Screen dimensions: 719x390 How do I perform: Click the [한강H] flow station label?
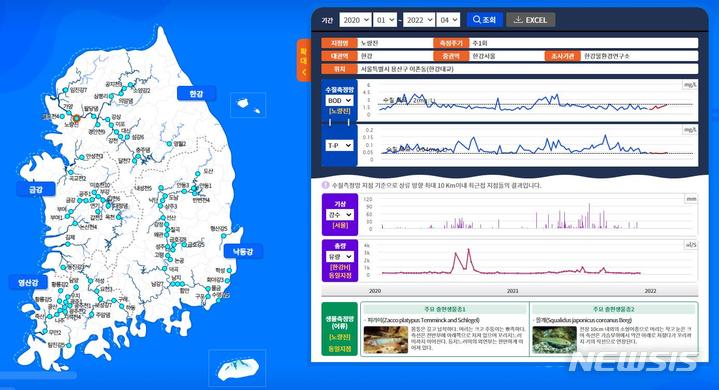click(340, 267)
